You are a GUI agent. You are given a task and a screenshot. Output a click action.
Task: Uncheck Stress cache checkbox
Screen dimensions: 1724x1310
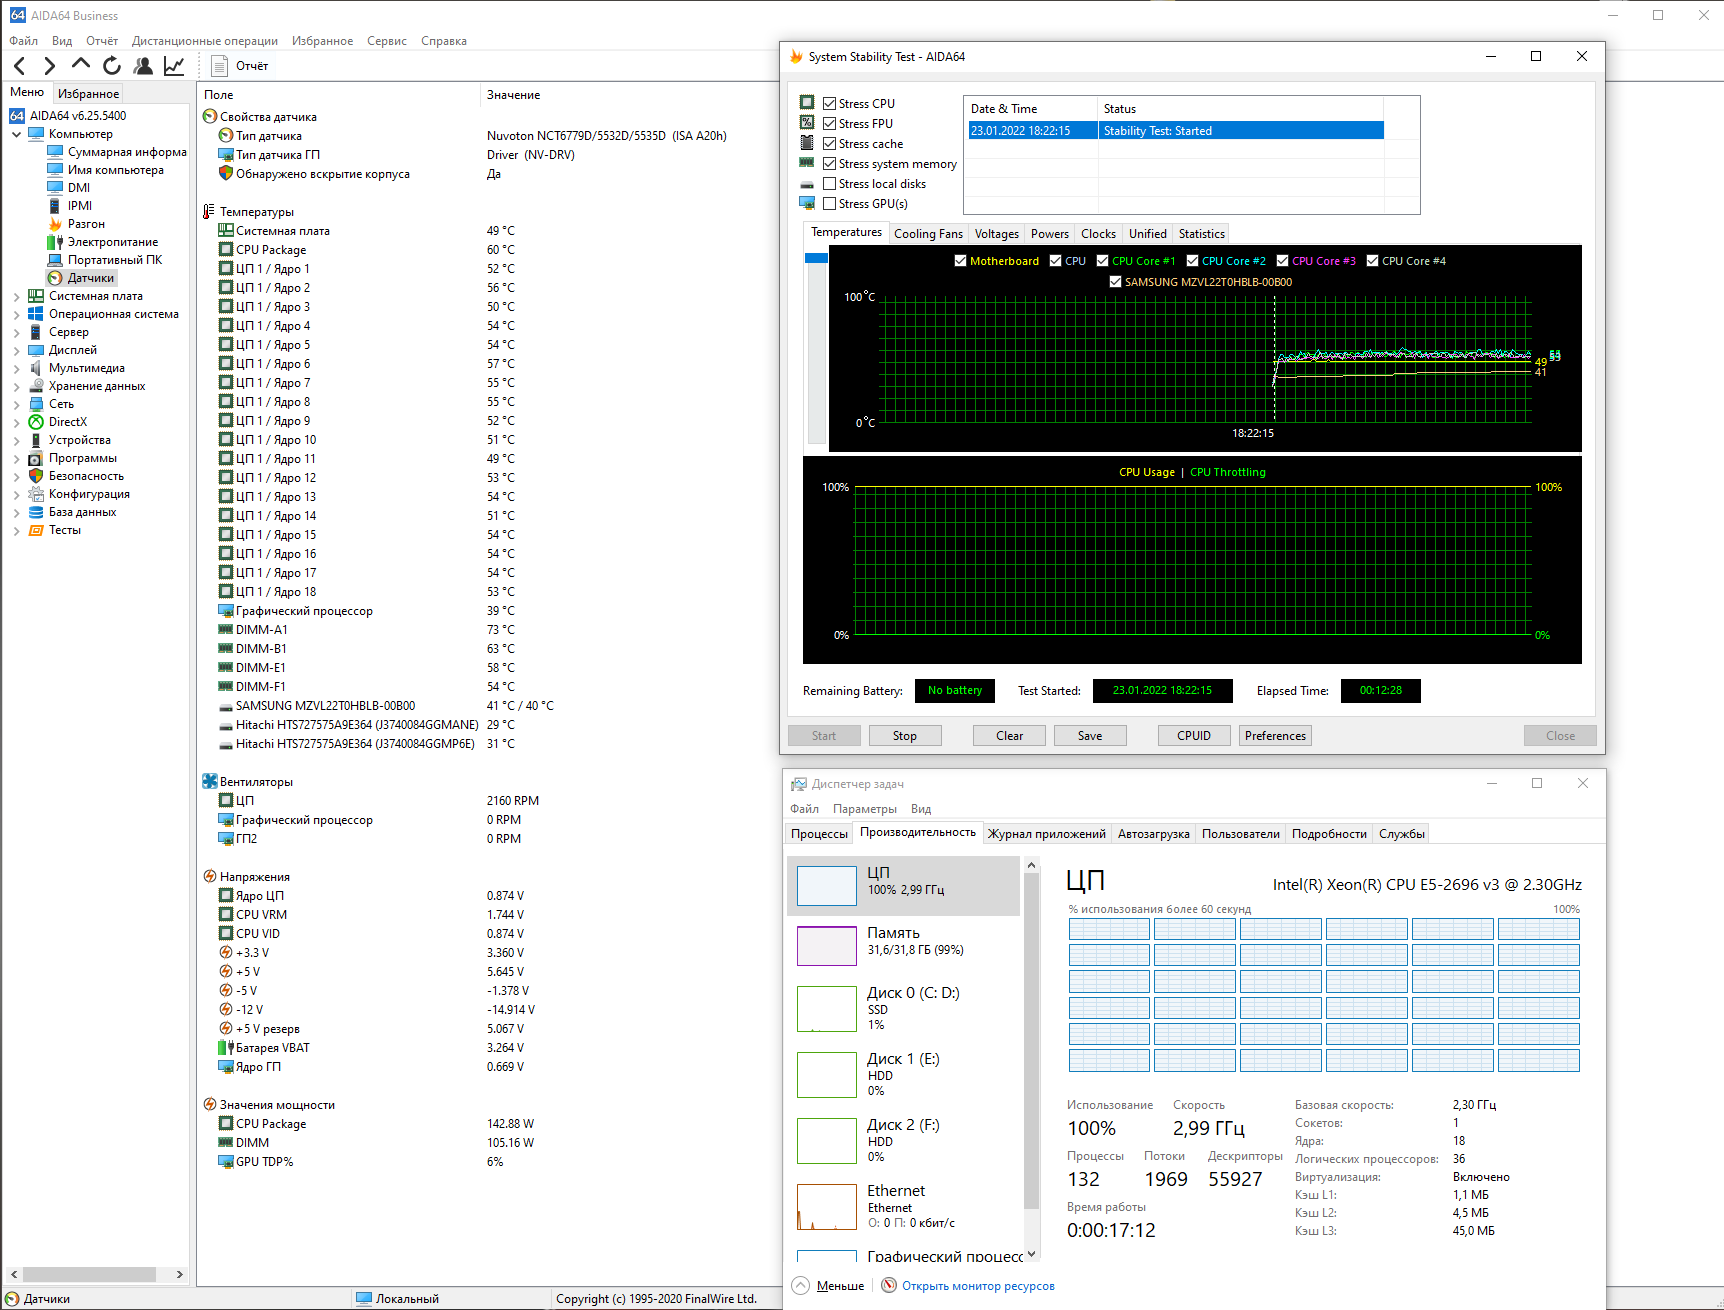(830, 144)
